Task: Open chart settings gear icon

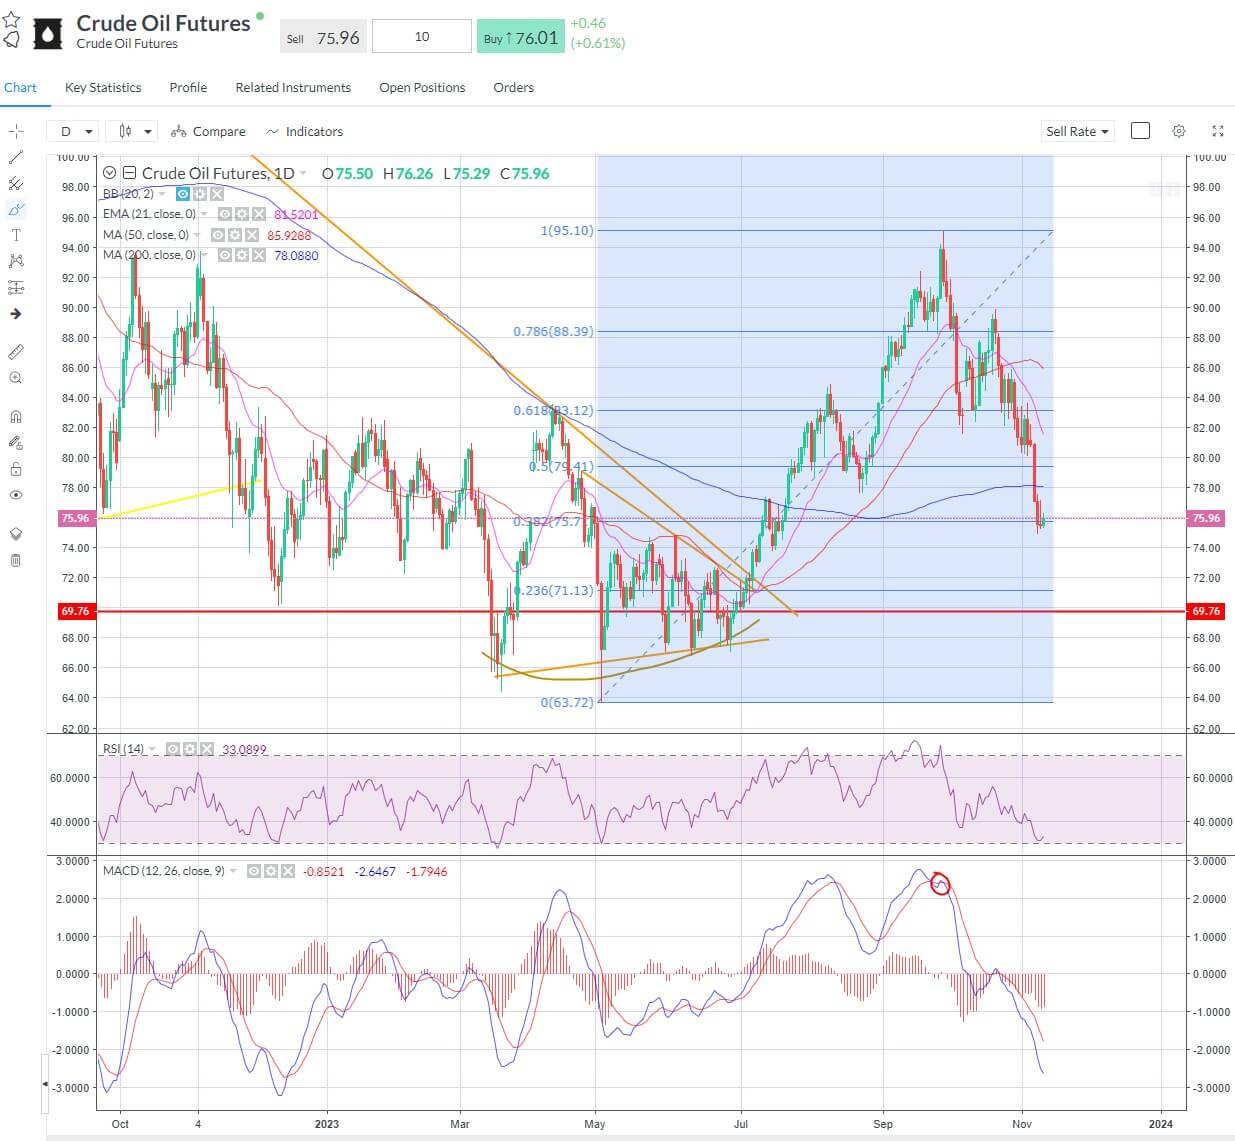Action: [1179, 131]
